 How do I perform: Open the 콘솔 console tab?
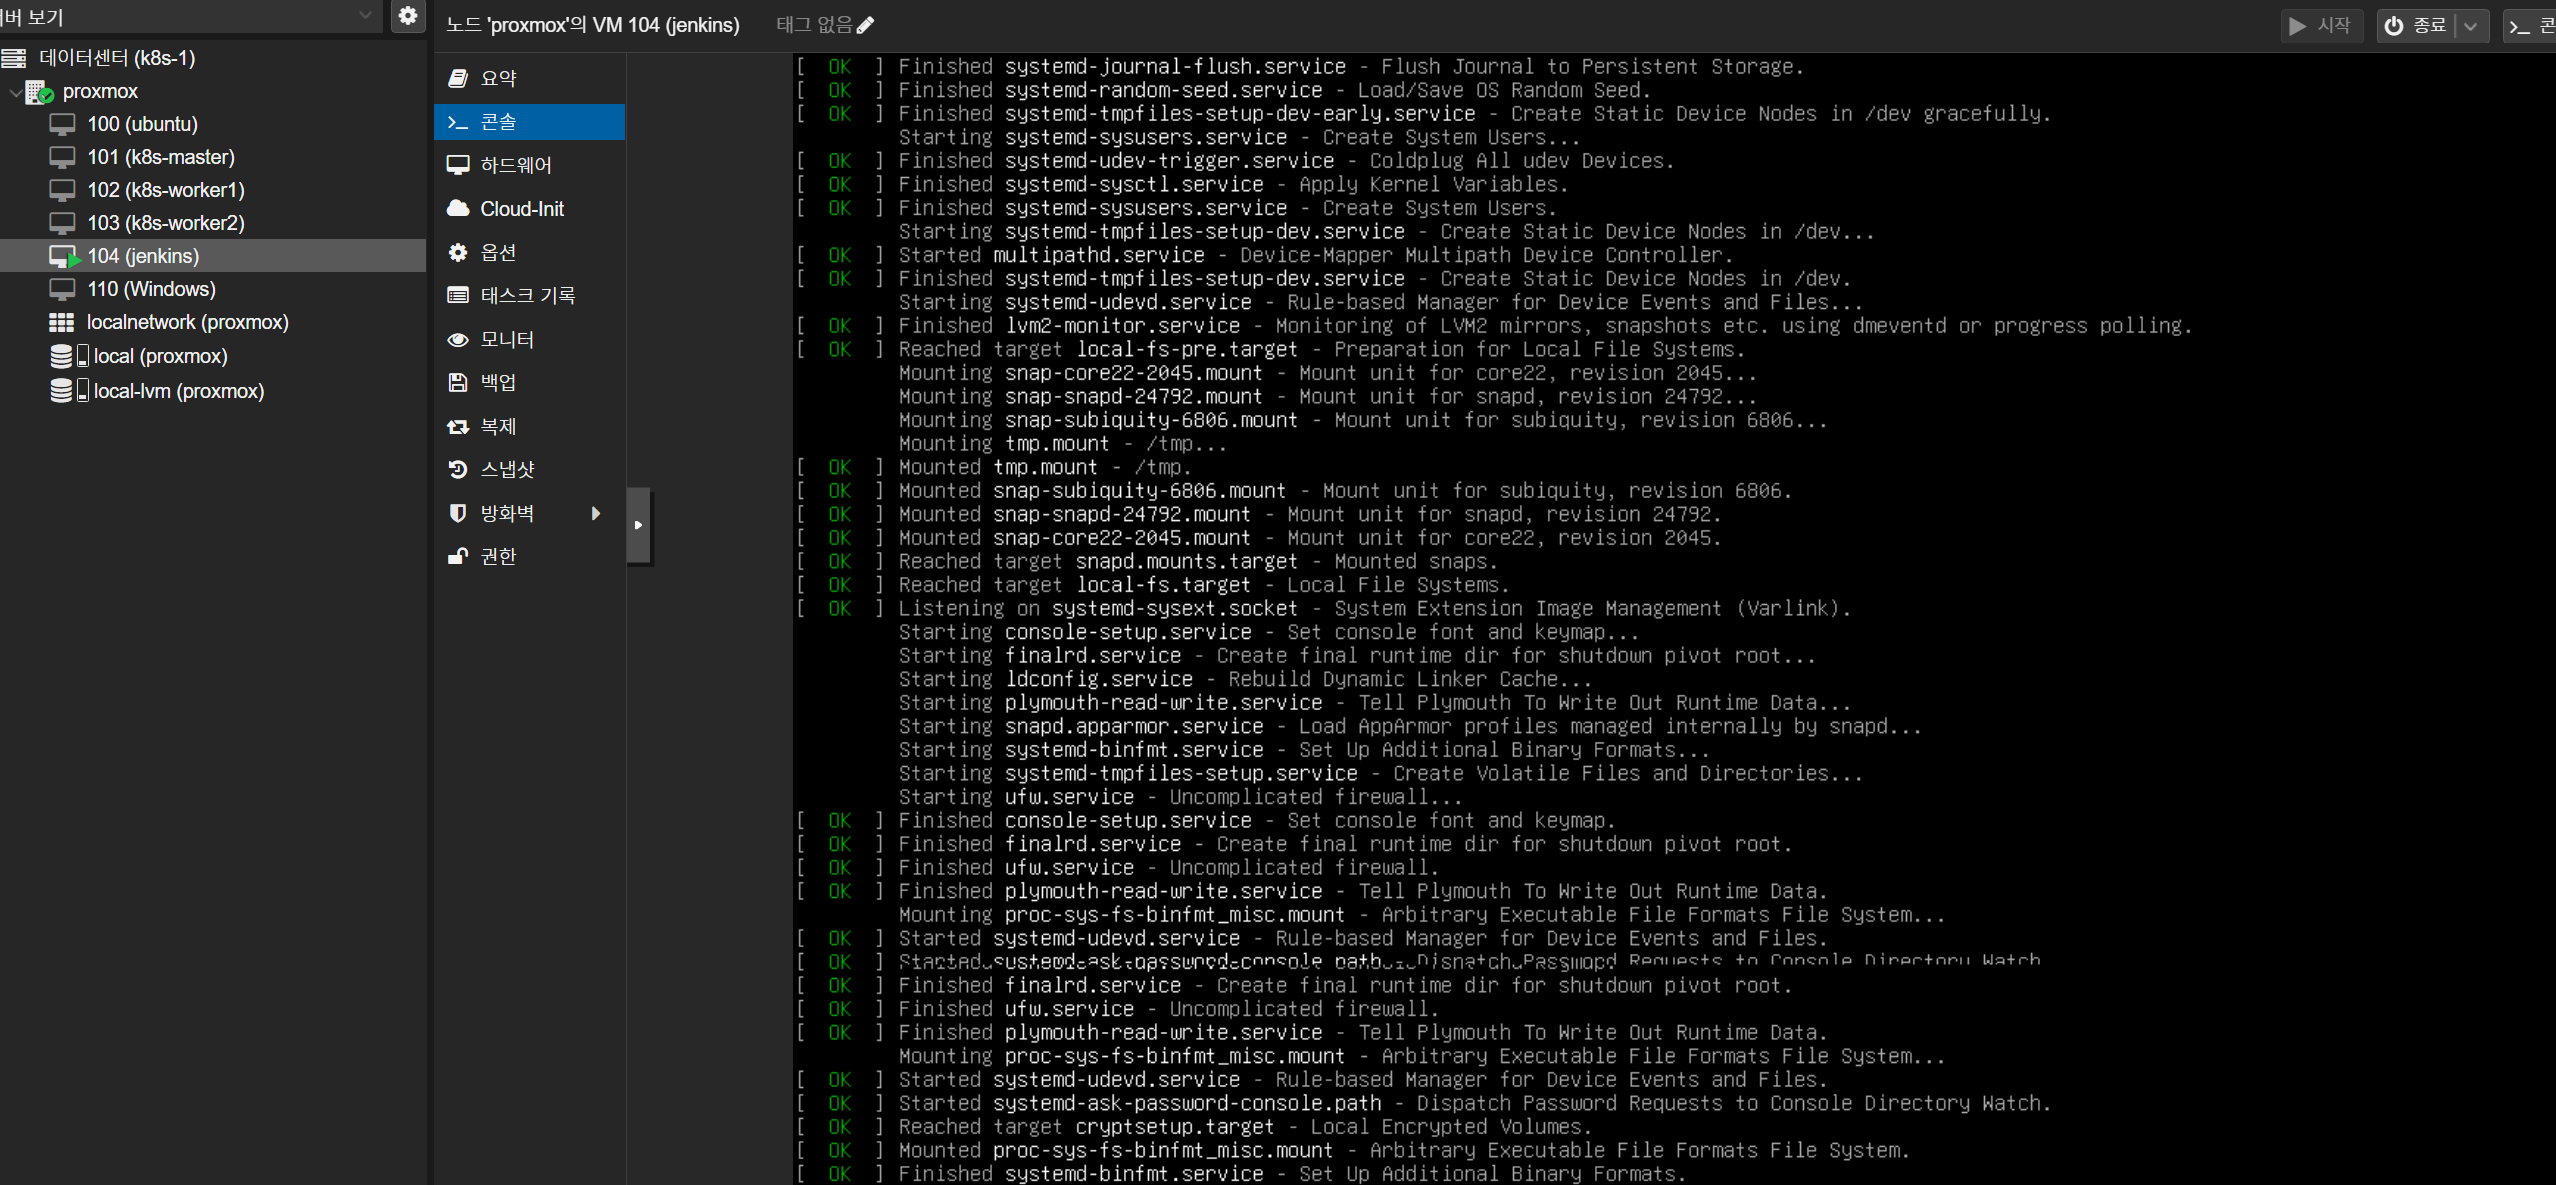pos(530,122)
